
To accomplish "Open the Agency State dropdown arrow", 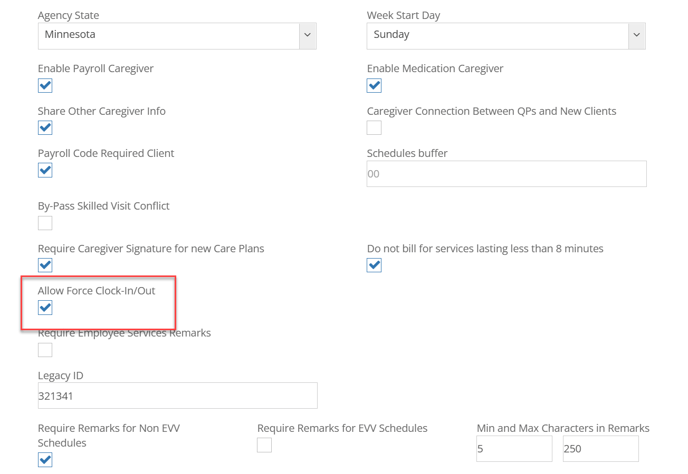I will click(308, 36).
